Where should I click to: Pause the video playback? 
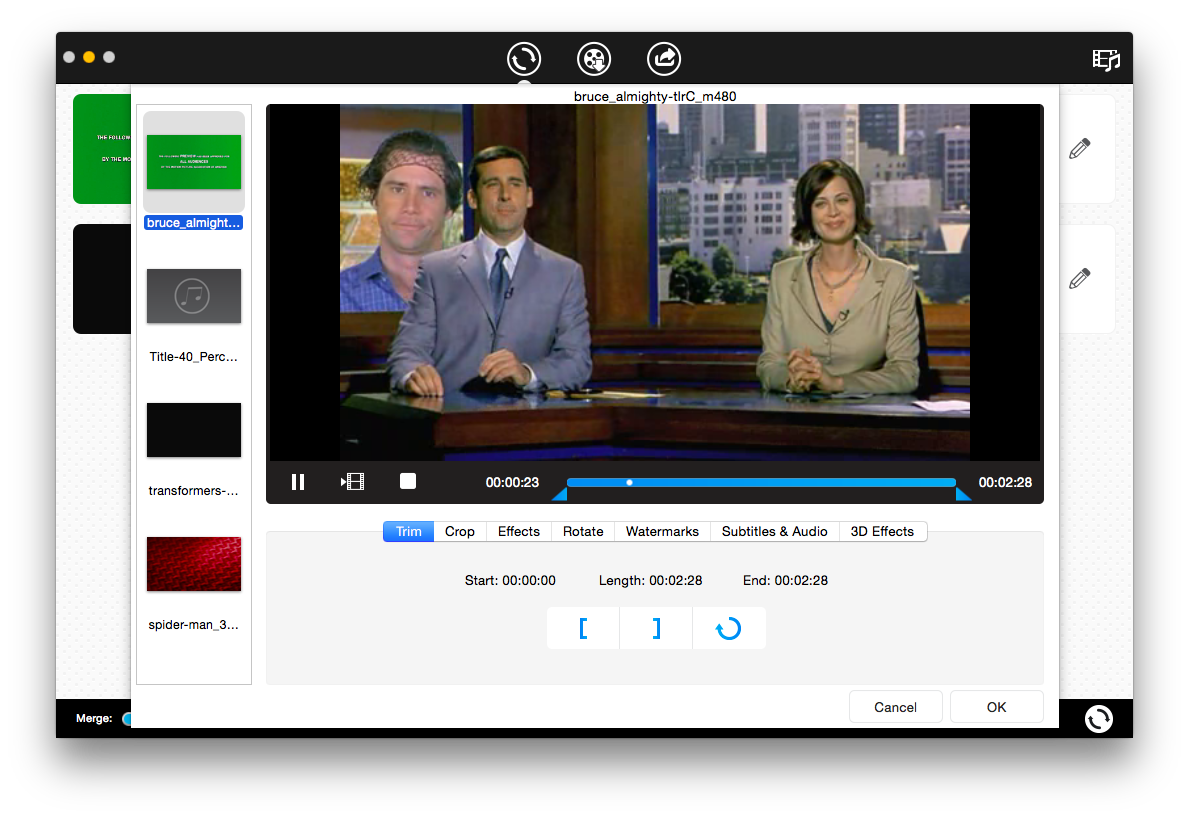[x=298, y=482]
